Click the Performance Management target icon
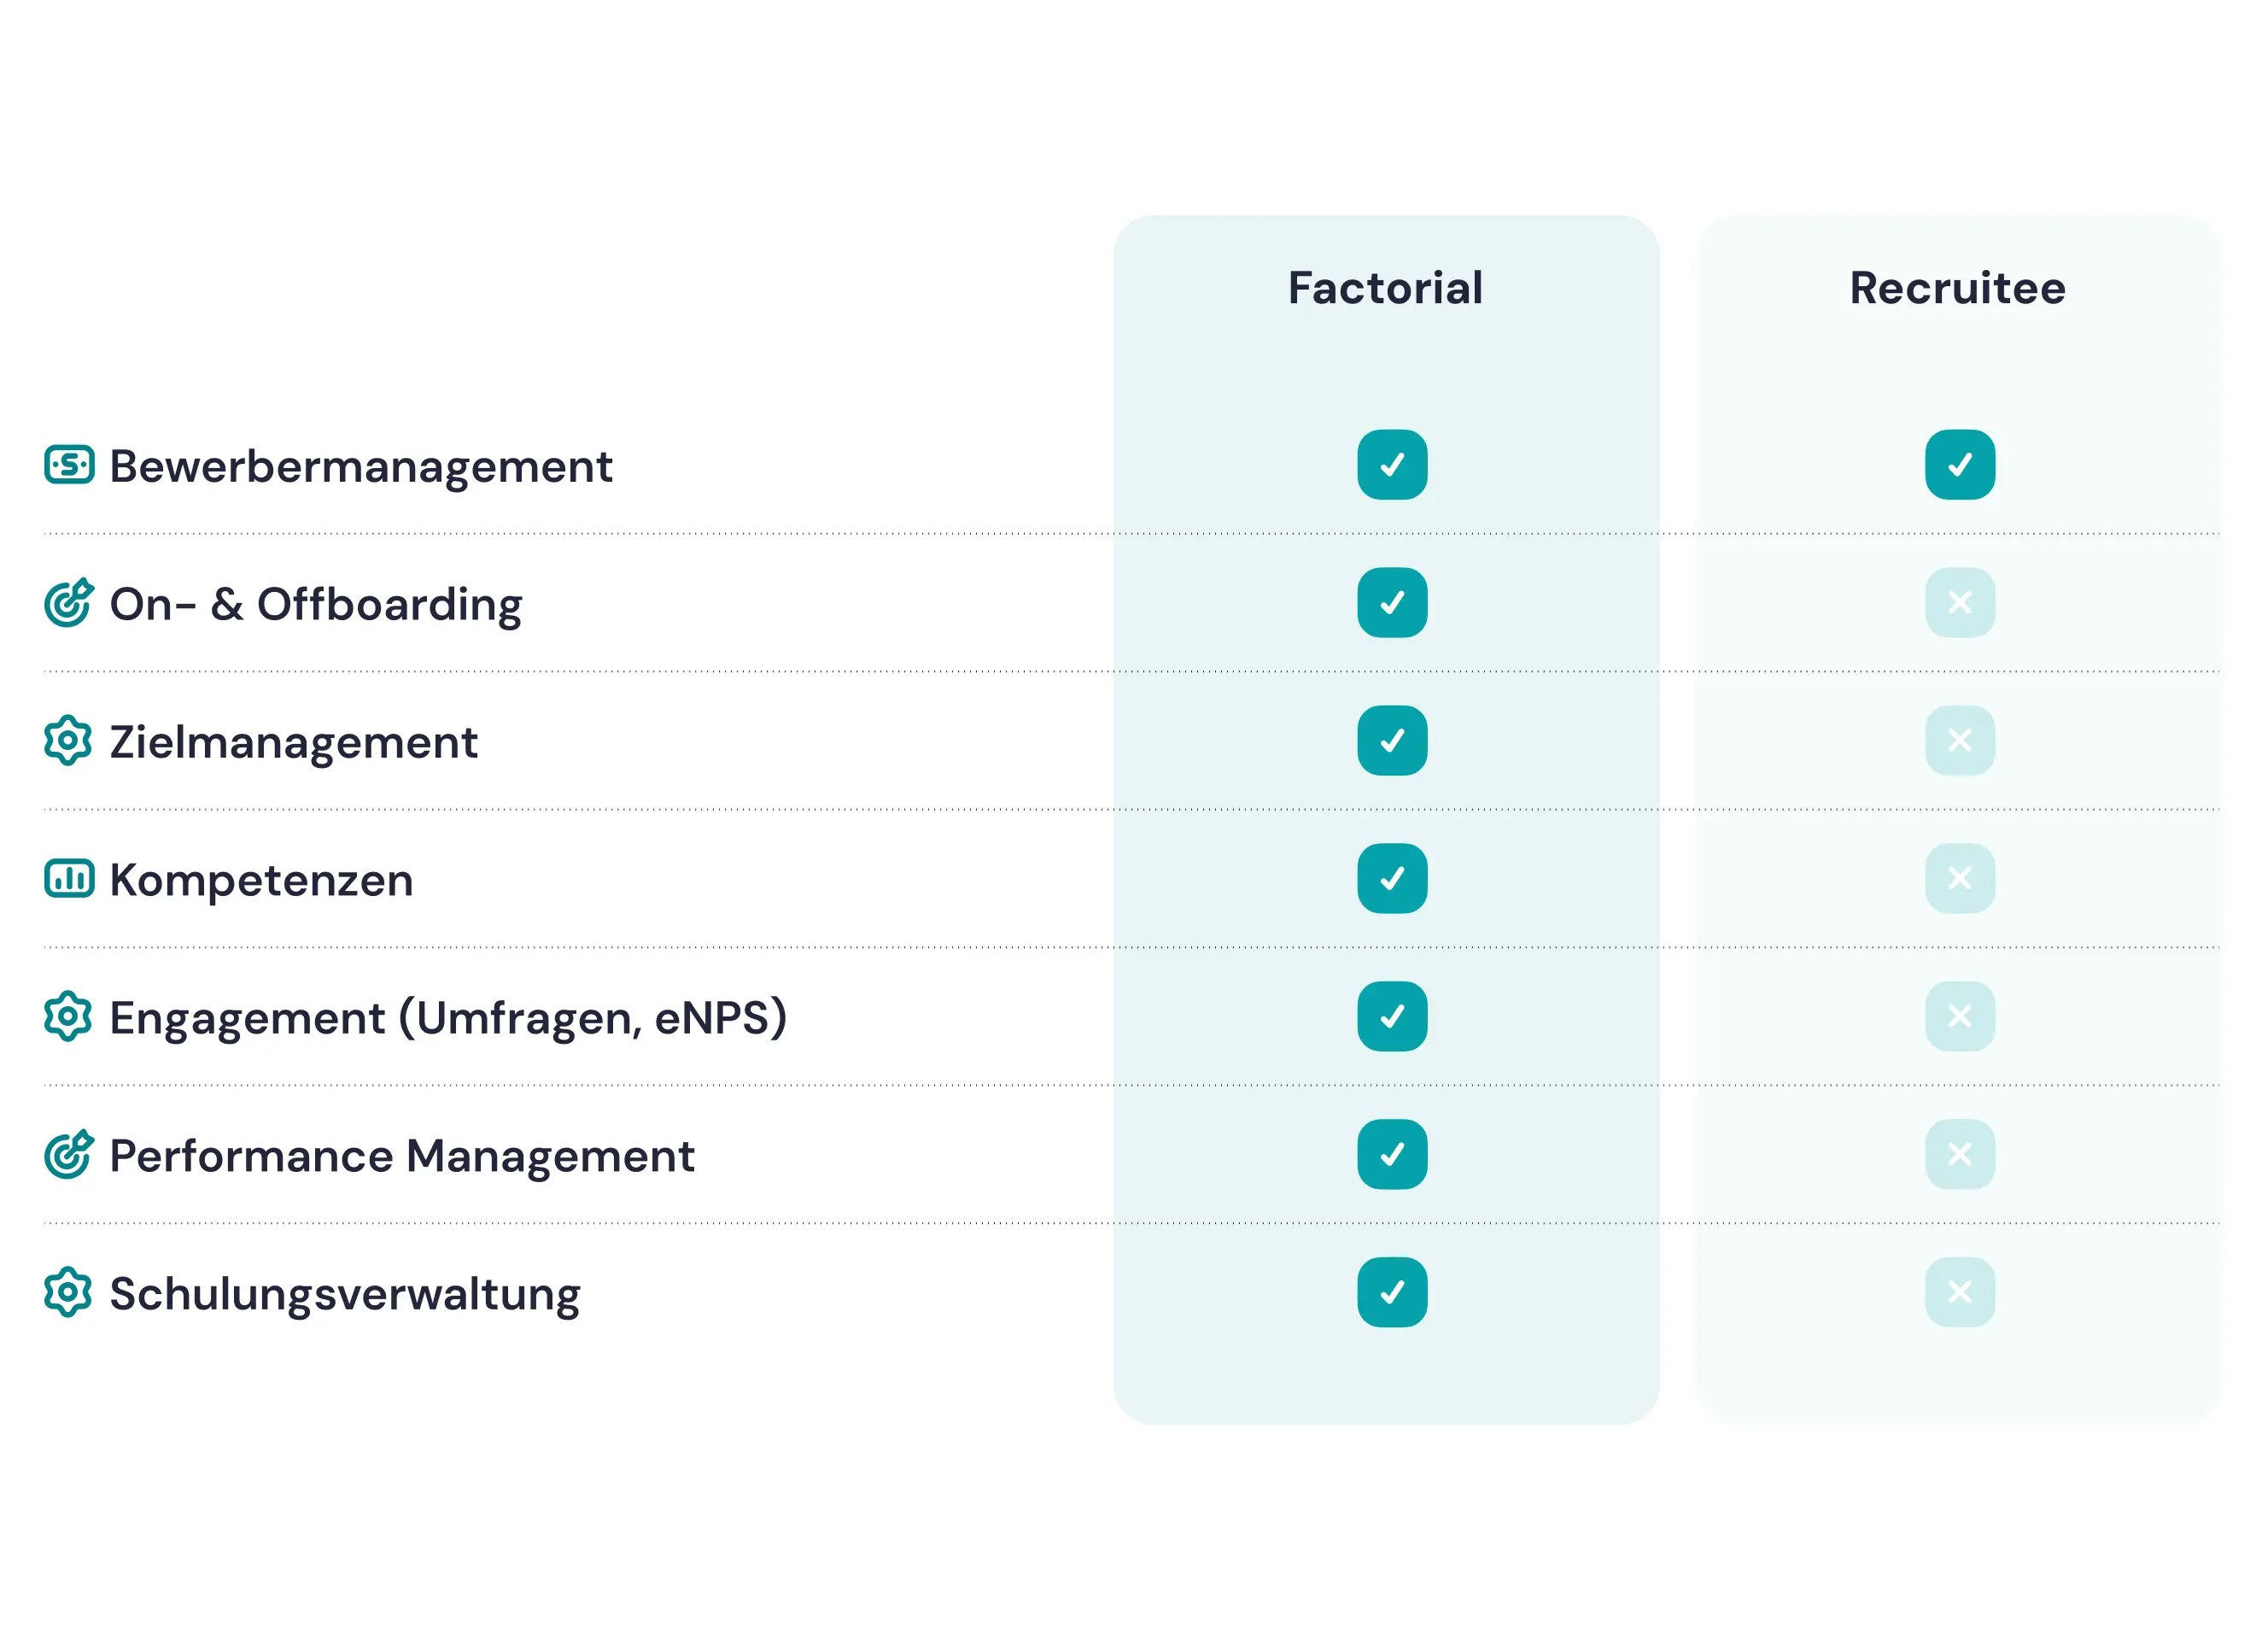The width and height of the screenshot is (2268, 1640). [69, 1155]
